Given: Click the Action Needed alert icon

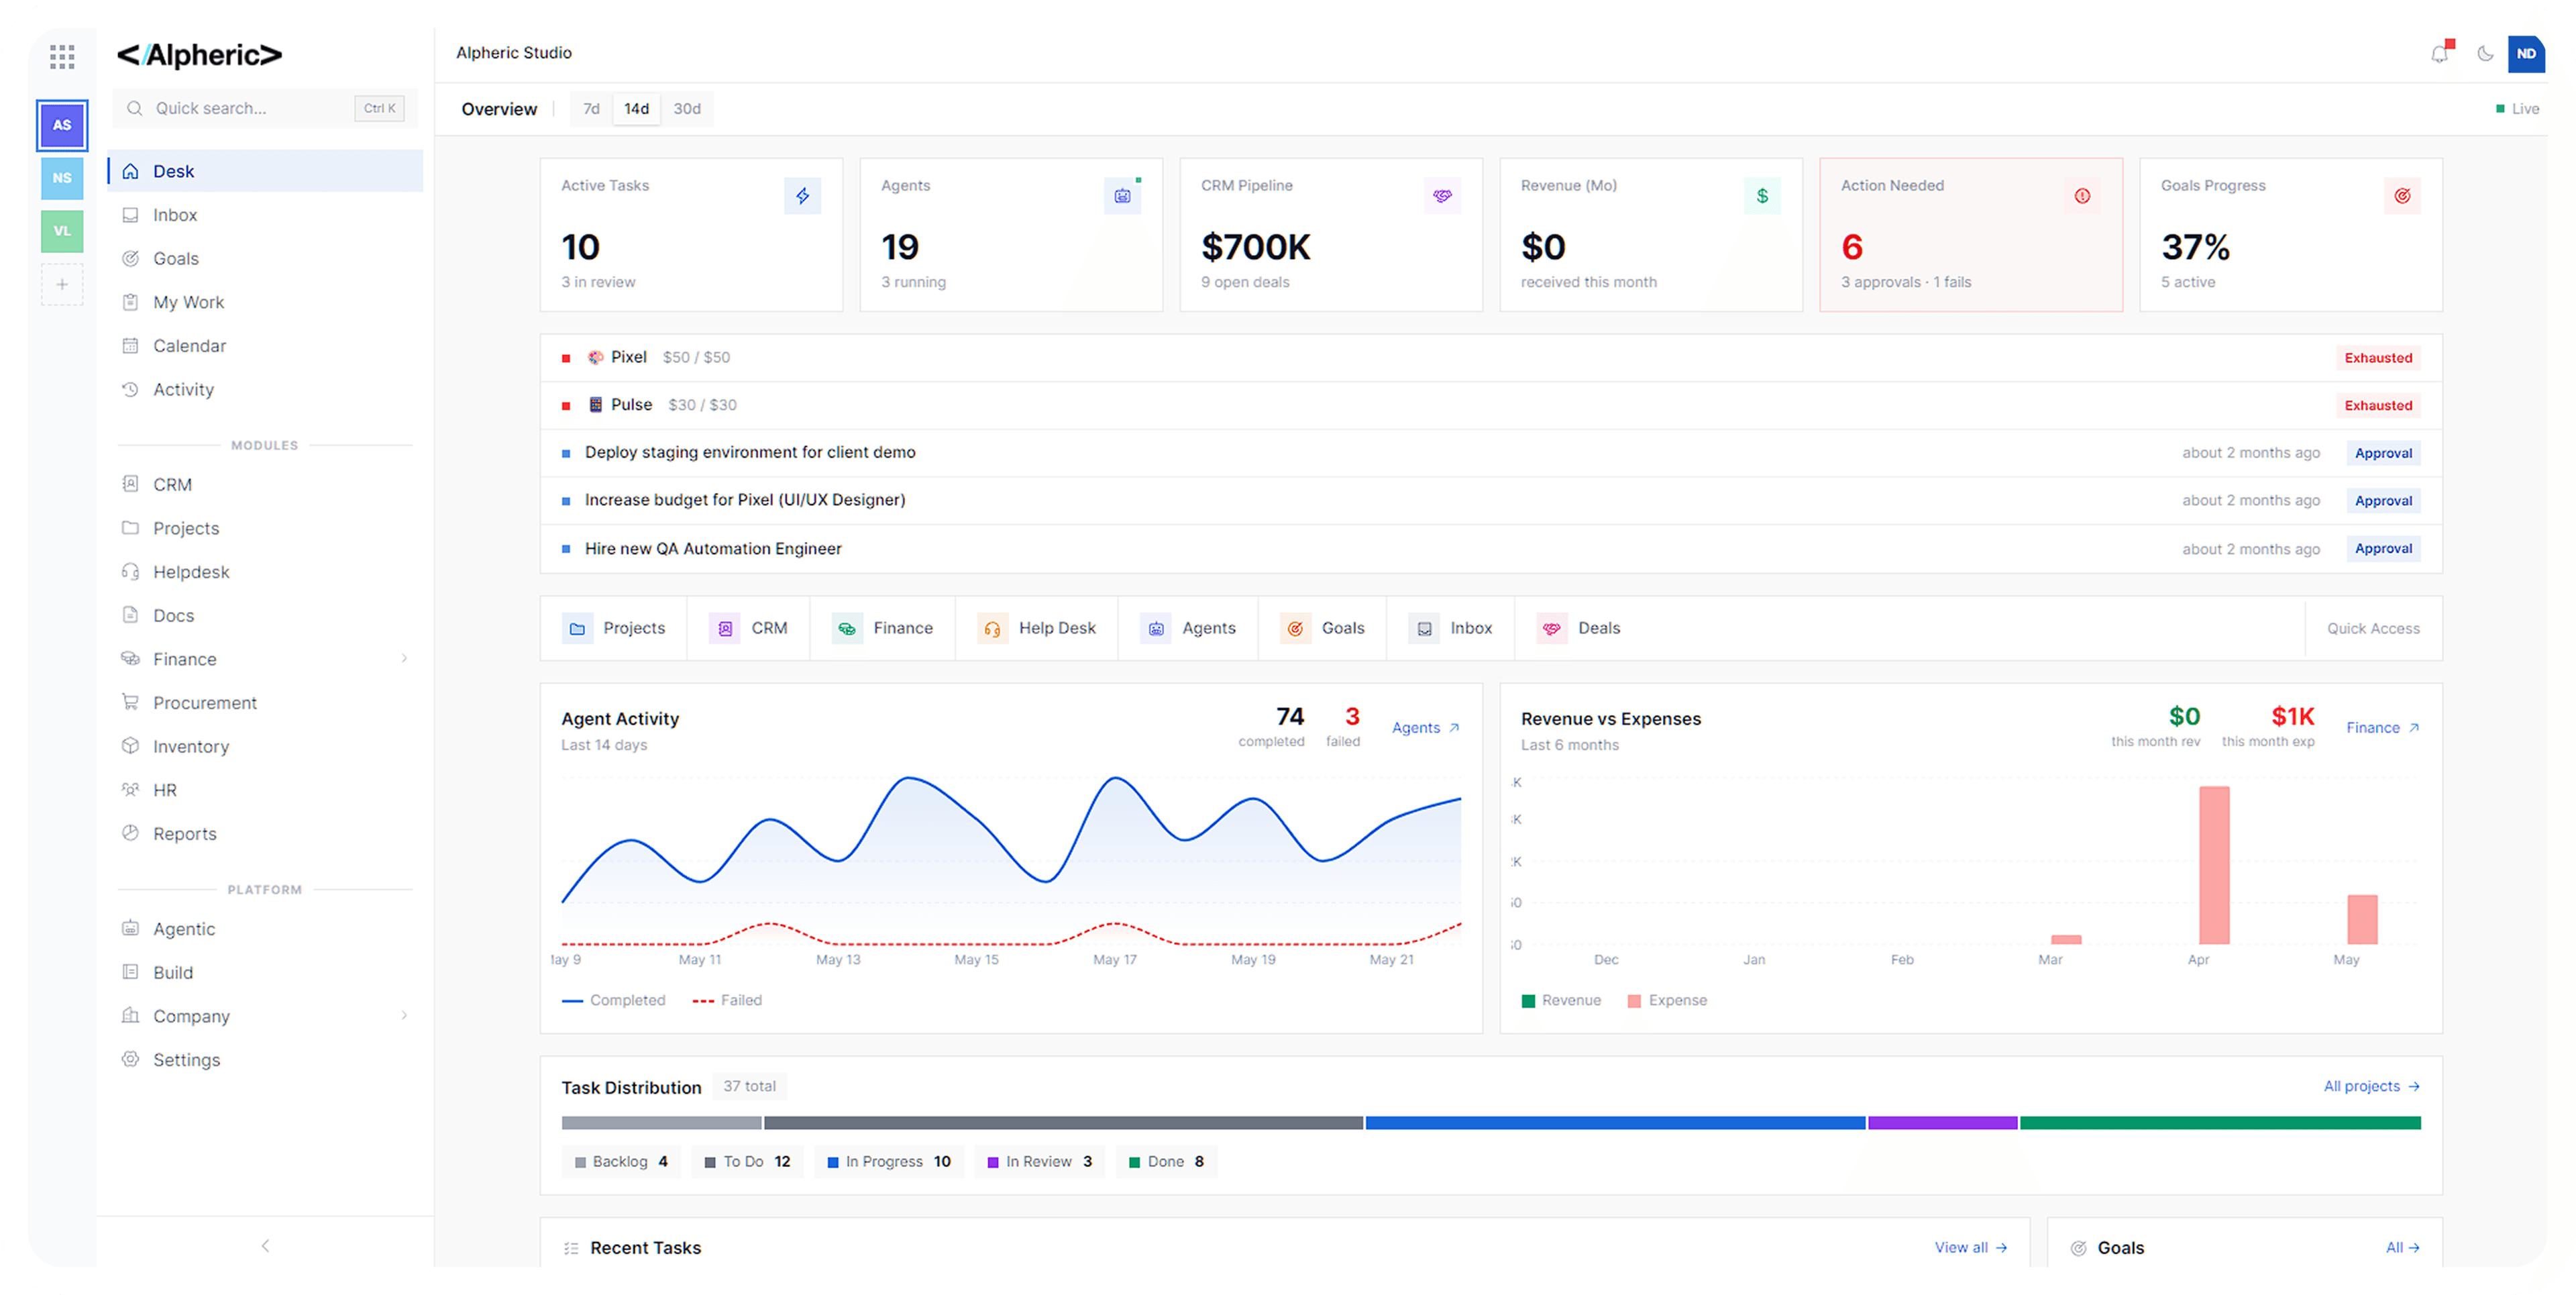Looking at the screenshot, I should (2082, 196).
